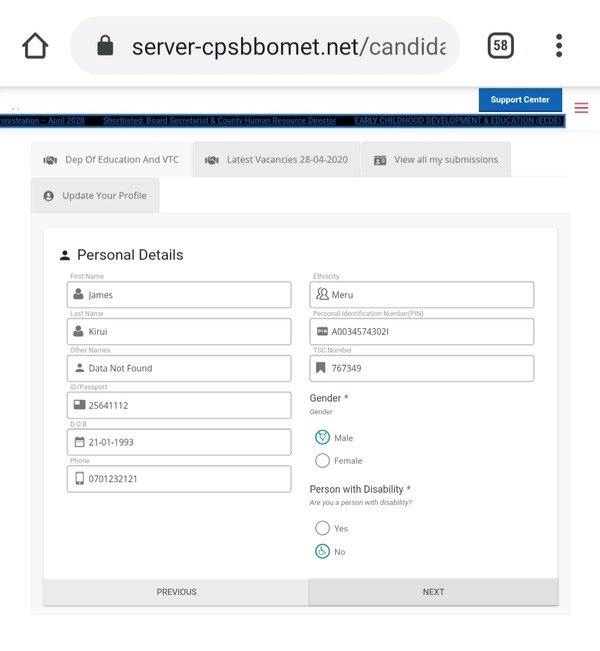Tap the padlock icon in the address bar

105,47
